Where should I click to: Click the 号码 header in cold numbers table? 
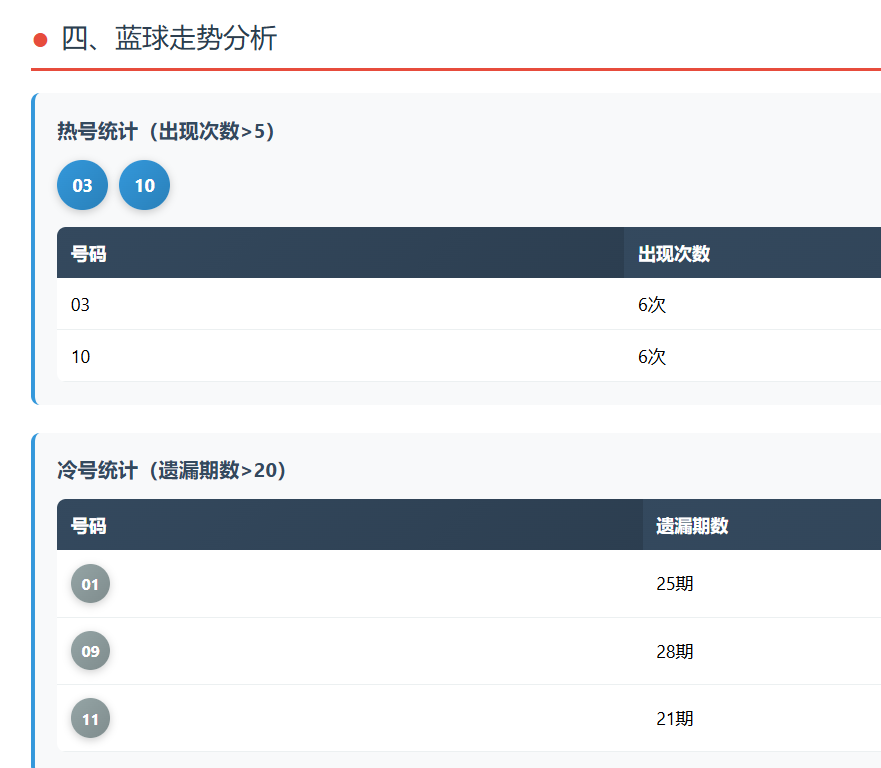89,526
